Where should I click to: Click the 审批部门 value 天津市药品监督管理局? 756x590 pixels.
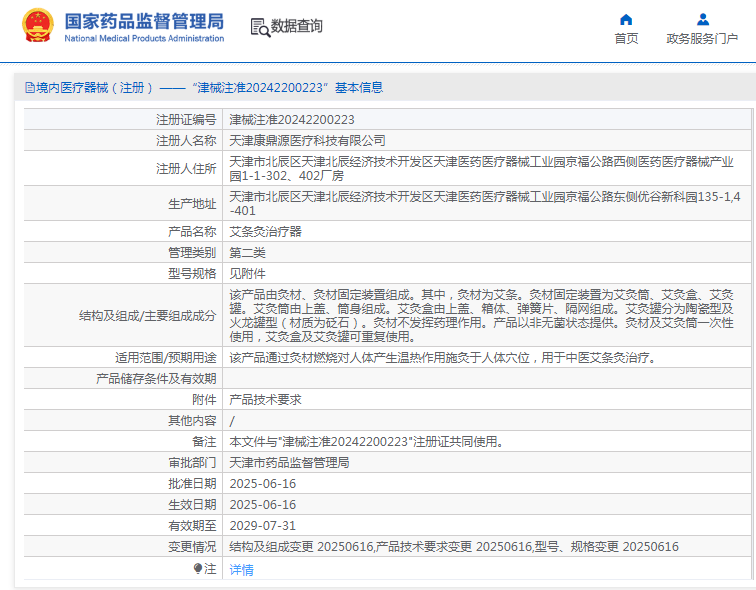(x=289, y=463)
